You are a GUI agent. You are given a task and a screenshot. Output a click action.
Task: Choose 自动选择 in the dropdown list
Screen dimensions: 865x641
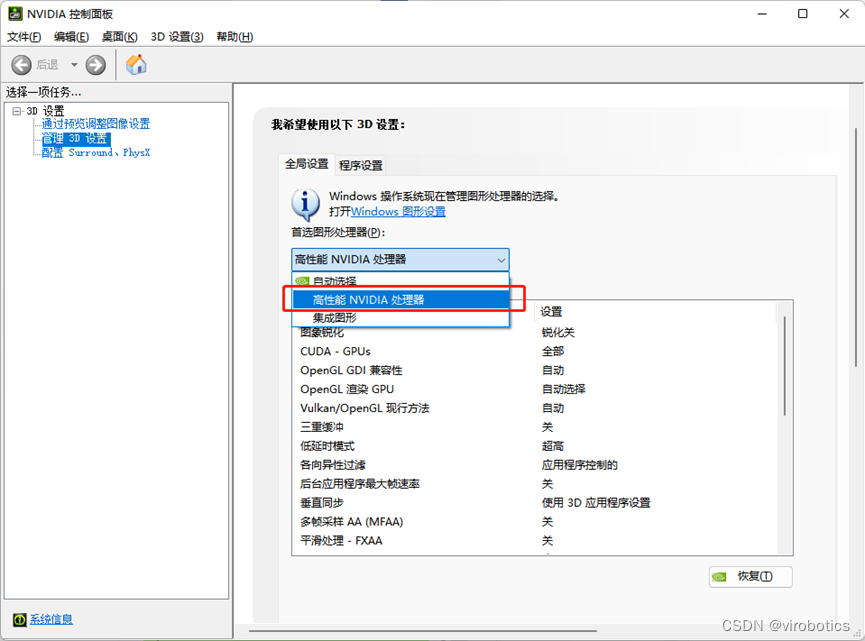pos(400,280)
